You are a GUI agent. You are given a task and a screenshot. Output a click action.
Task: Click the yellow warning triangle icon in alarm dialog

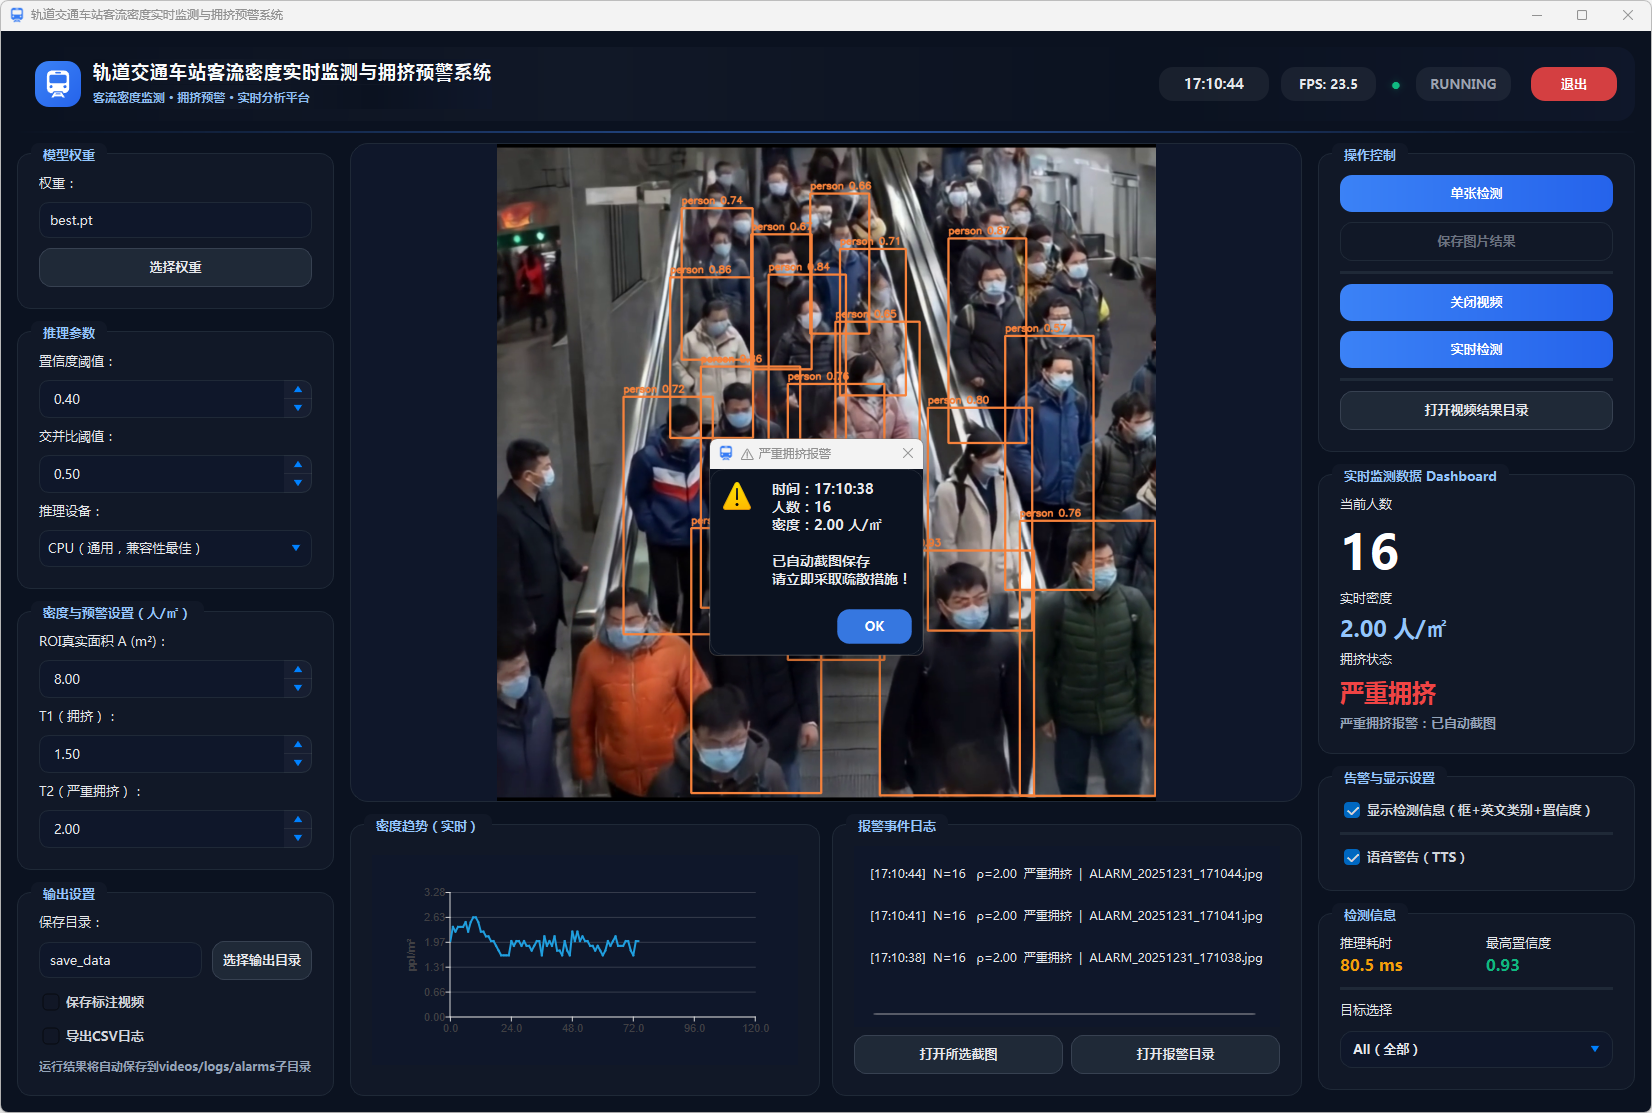click(737, 496)
